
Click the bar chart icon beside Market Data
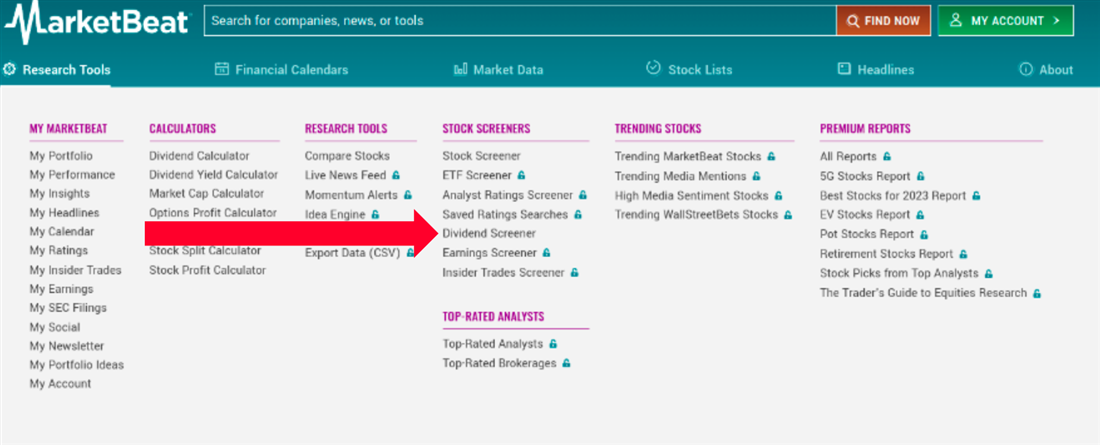(x=461, y=69)
